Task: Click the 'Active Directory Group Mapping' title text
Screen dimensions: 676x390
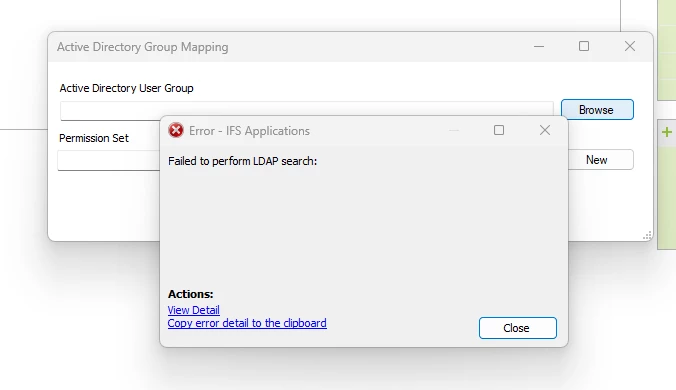Action: tap(143, 47)
